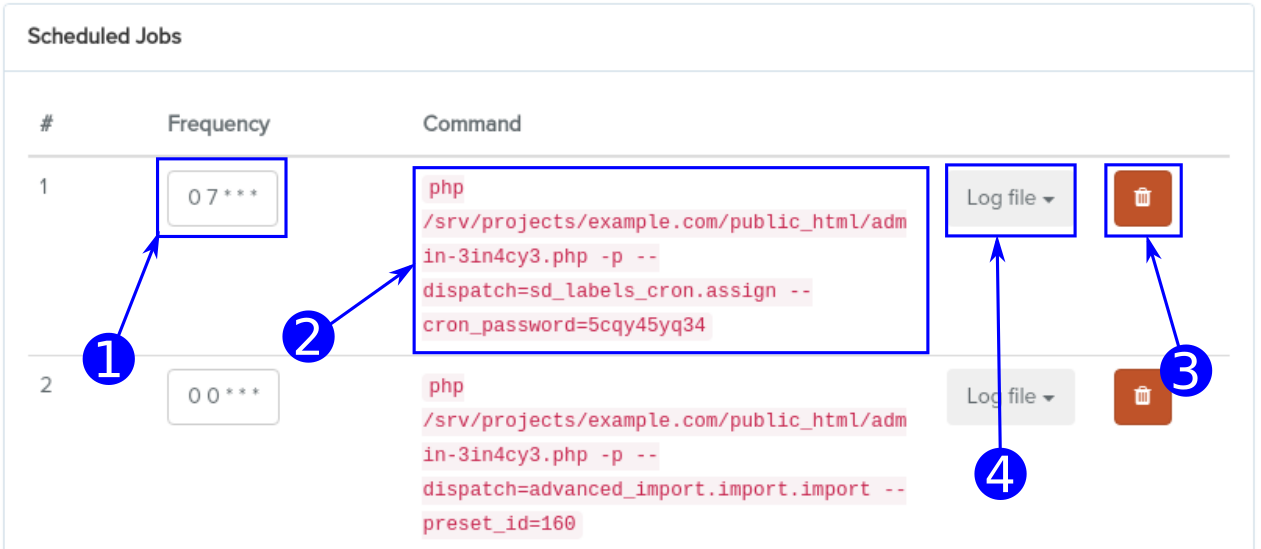Click the Scheduled Jobs panel heading
1261x549 pixels.
(x=104, y=37)
